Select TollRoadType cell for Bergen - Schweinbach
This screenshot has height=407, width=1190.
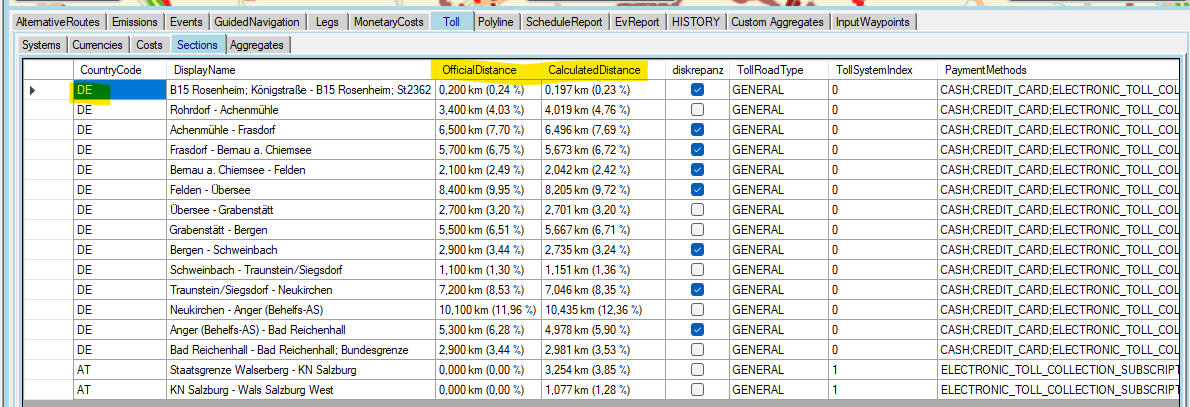778,250
